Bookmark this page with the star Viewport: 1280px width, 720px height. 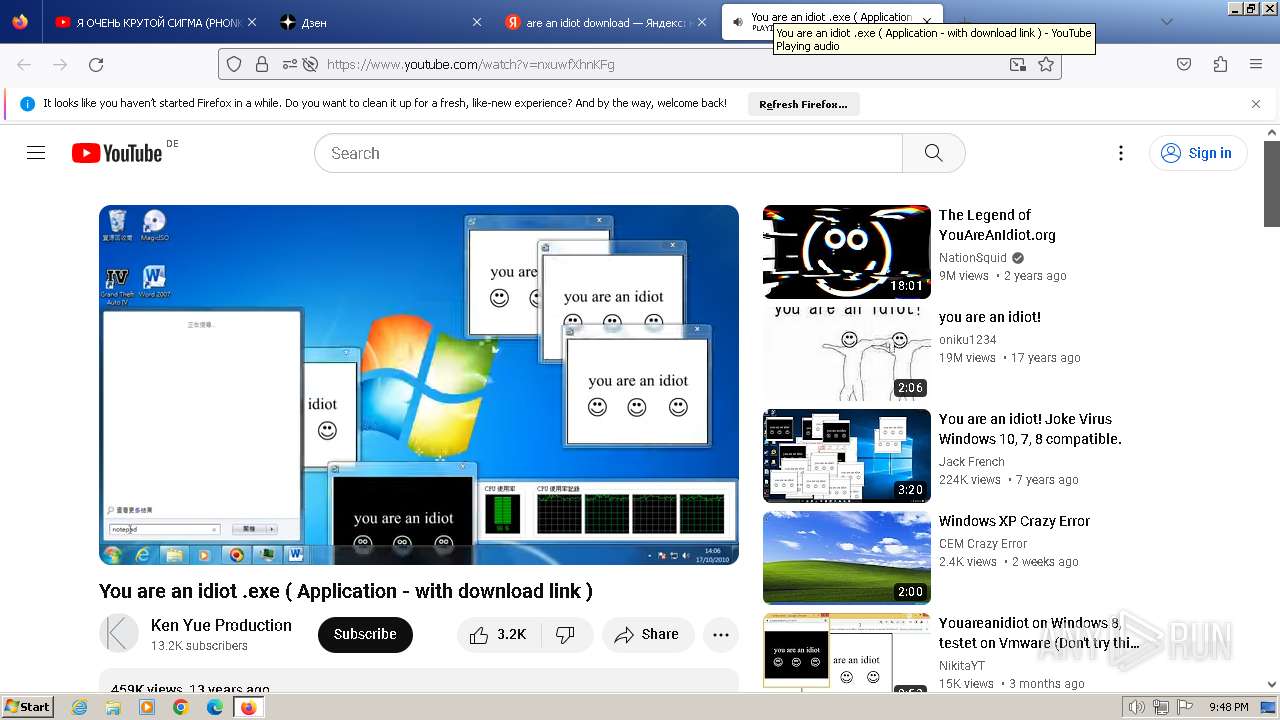[1046, 64]
